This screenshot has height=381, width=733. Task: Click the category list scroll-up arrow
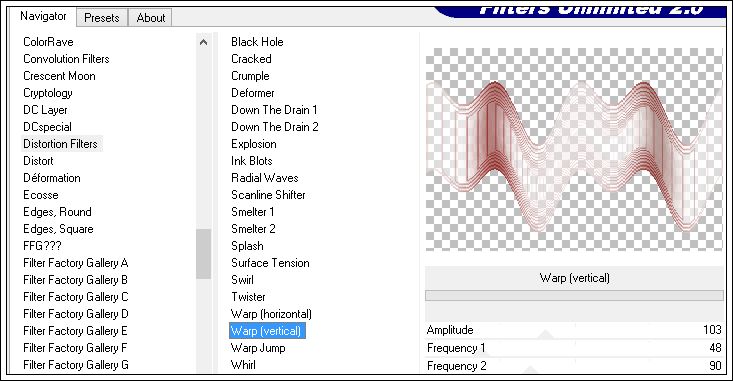click(203, 42)
